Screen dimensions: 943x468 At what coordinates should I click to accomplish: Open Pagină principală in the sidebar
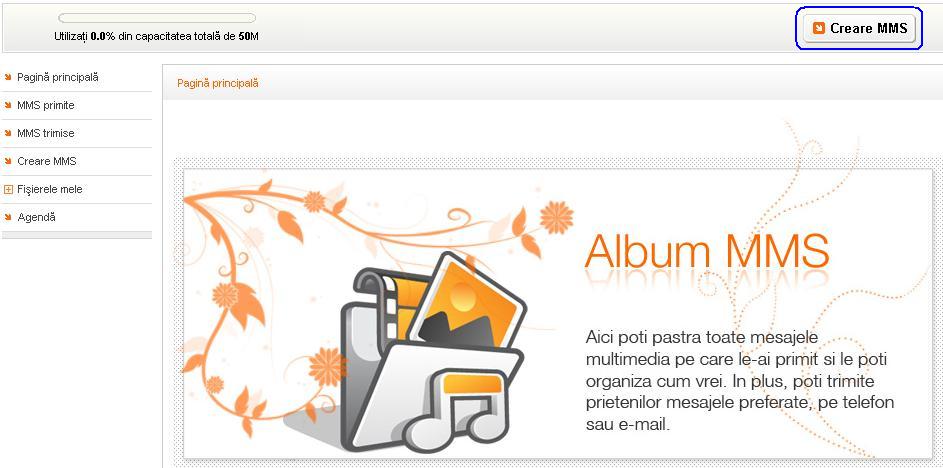58,78
